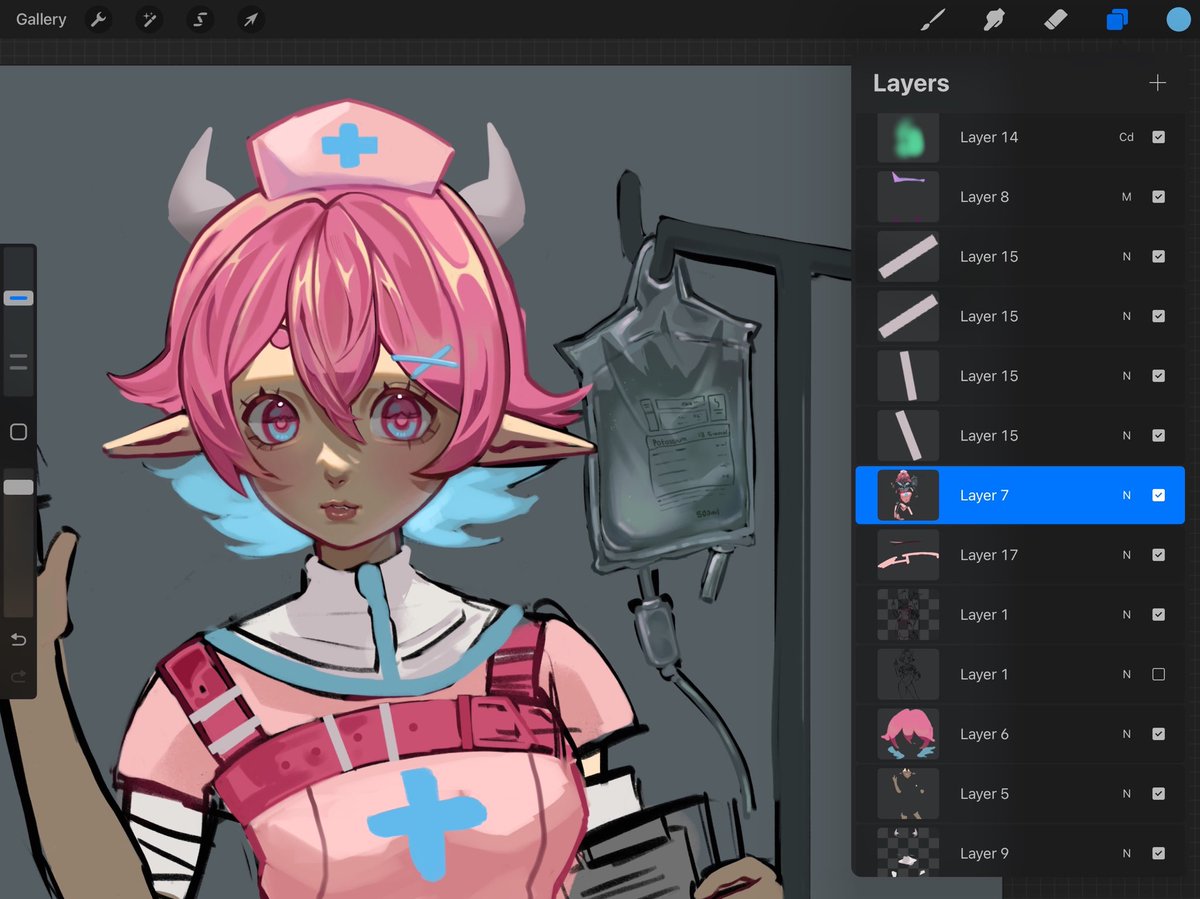The height and width of the screenshot is (899, 1200).
Task: Tap Layer 5's thumbnail image
Action: click(x=908, y=793)
